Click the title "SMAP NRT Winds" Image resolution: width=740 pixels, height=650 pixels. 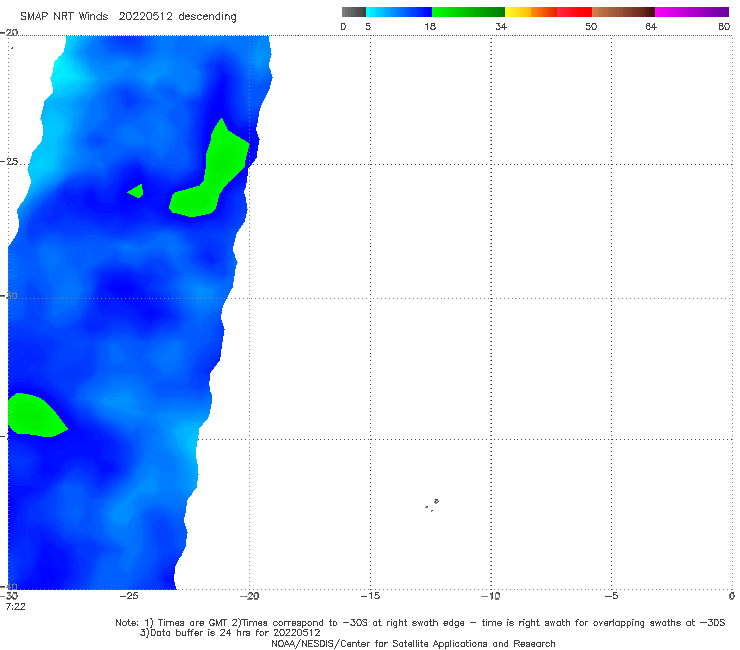pos(64,16)
